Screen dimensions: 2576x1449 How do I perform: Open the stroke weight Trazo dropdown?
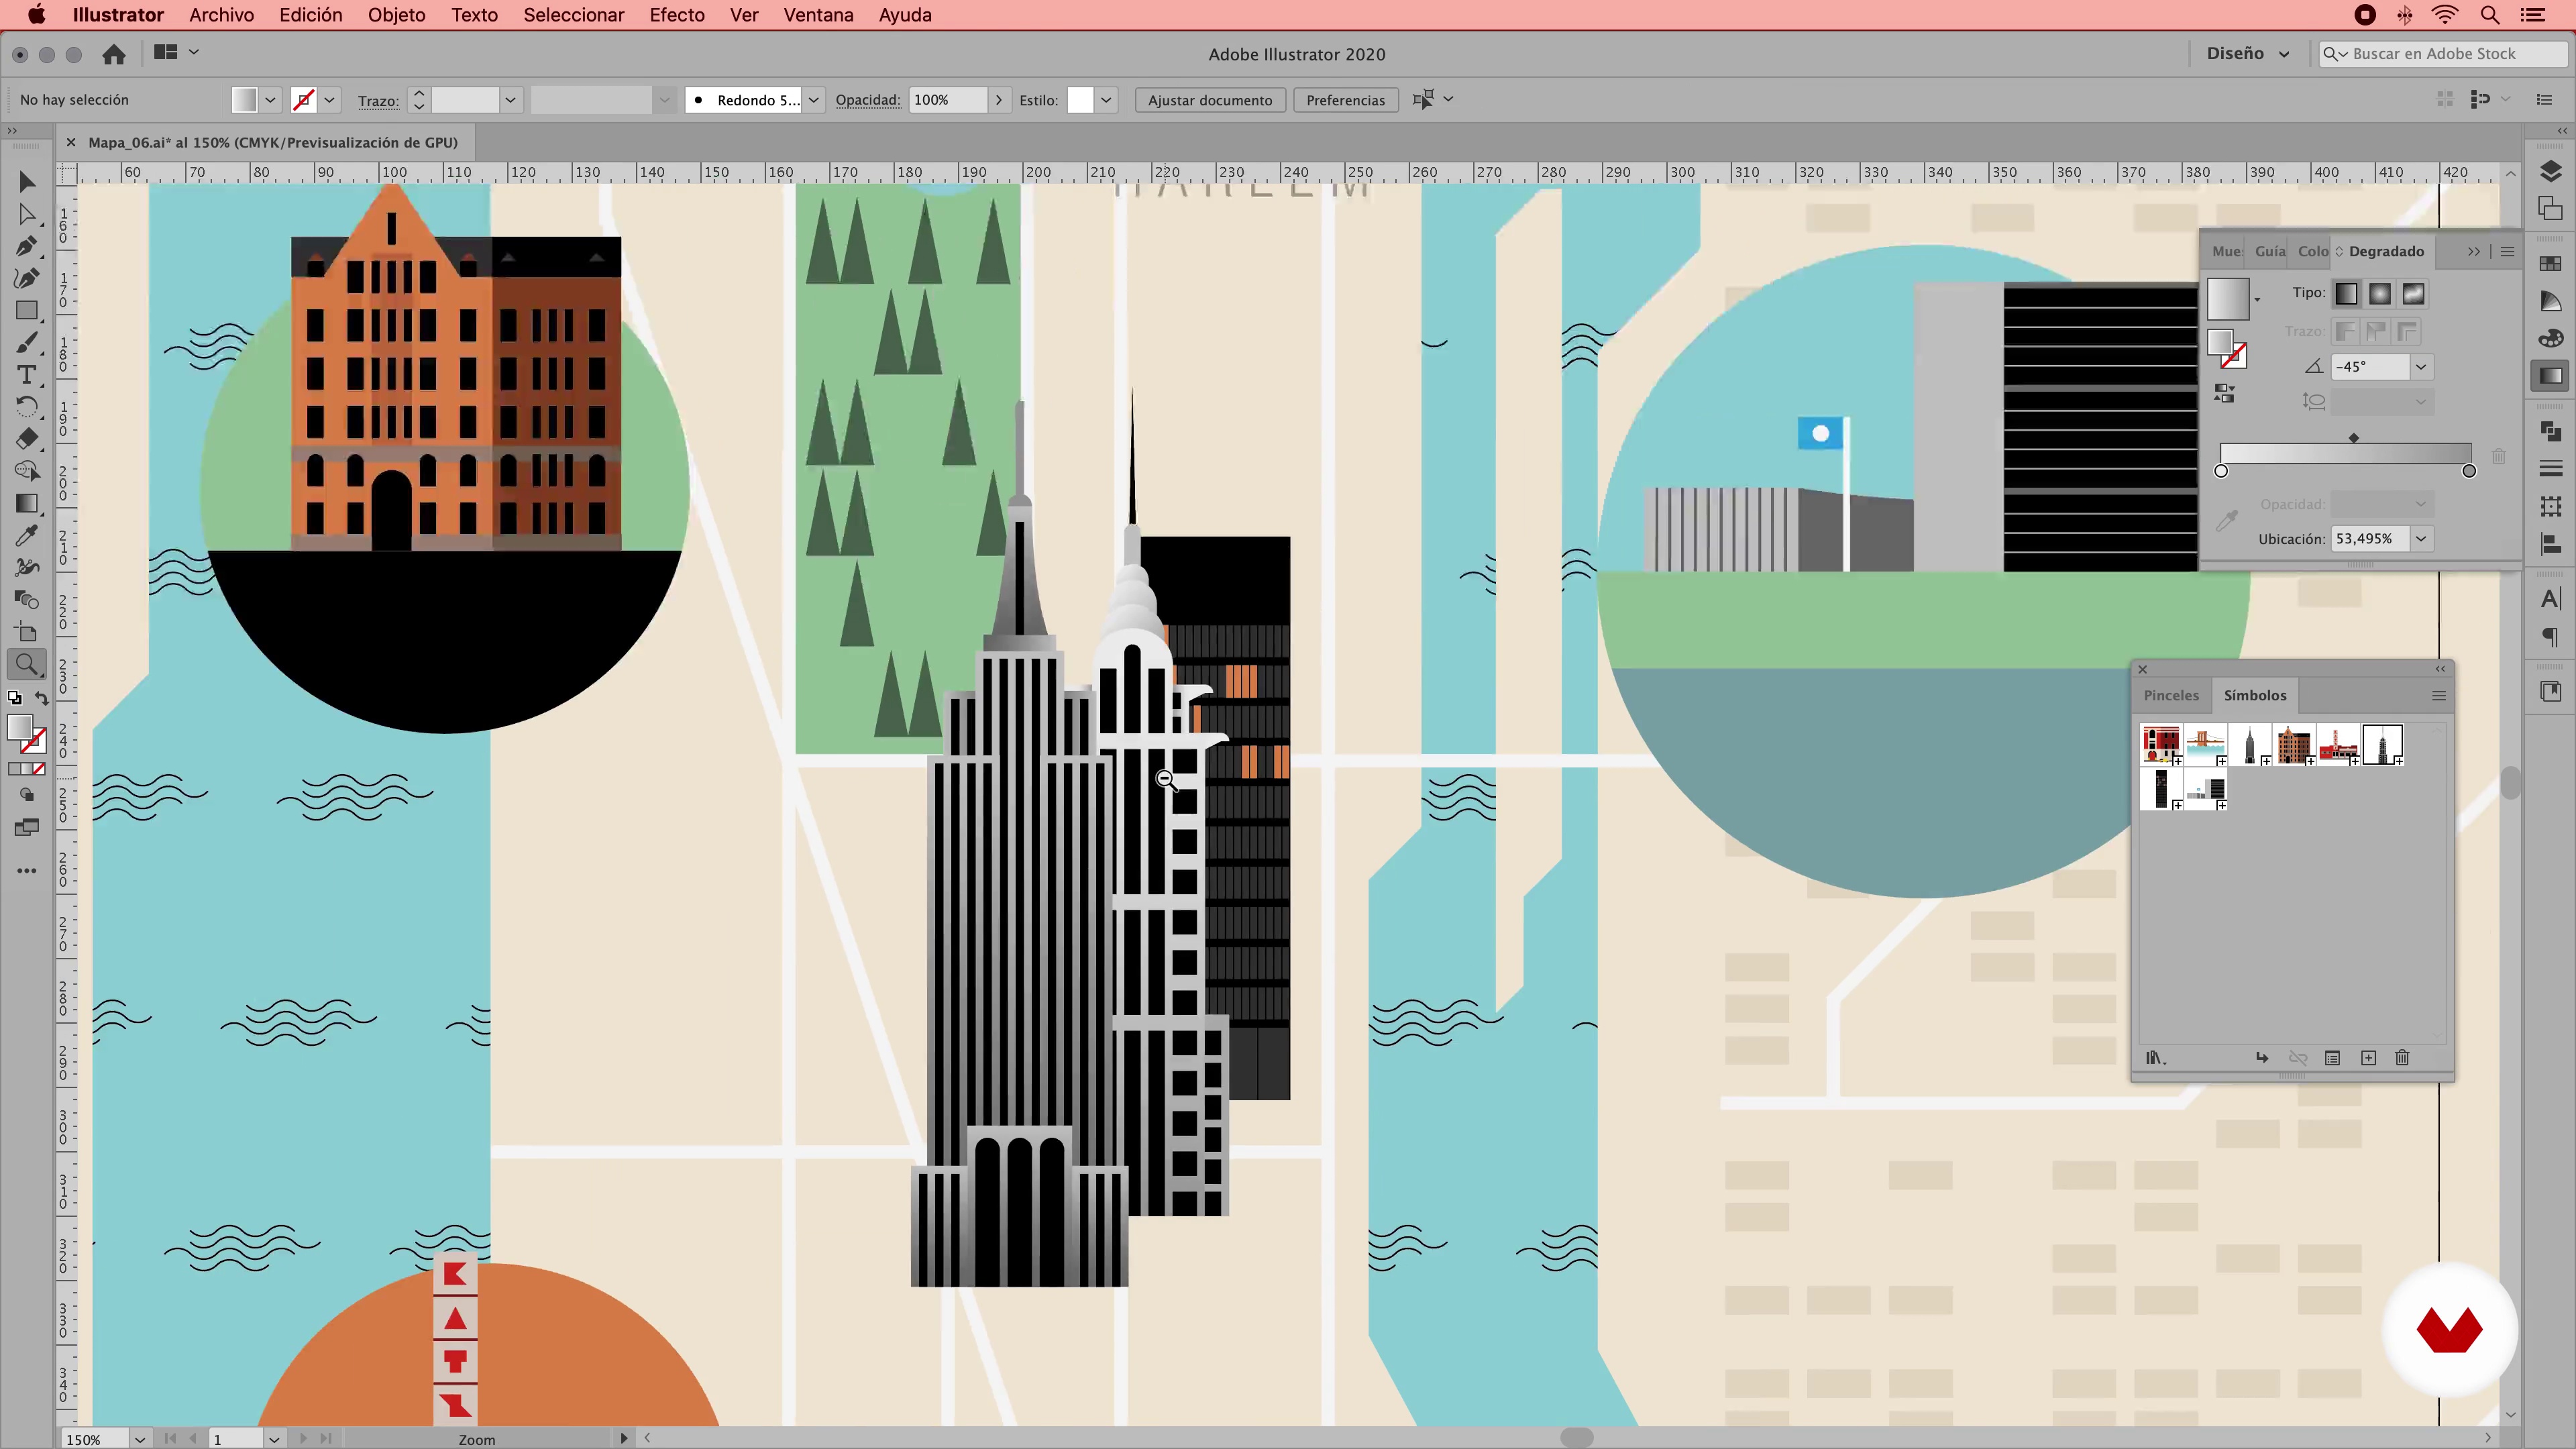510,100
